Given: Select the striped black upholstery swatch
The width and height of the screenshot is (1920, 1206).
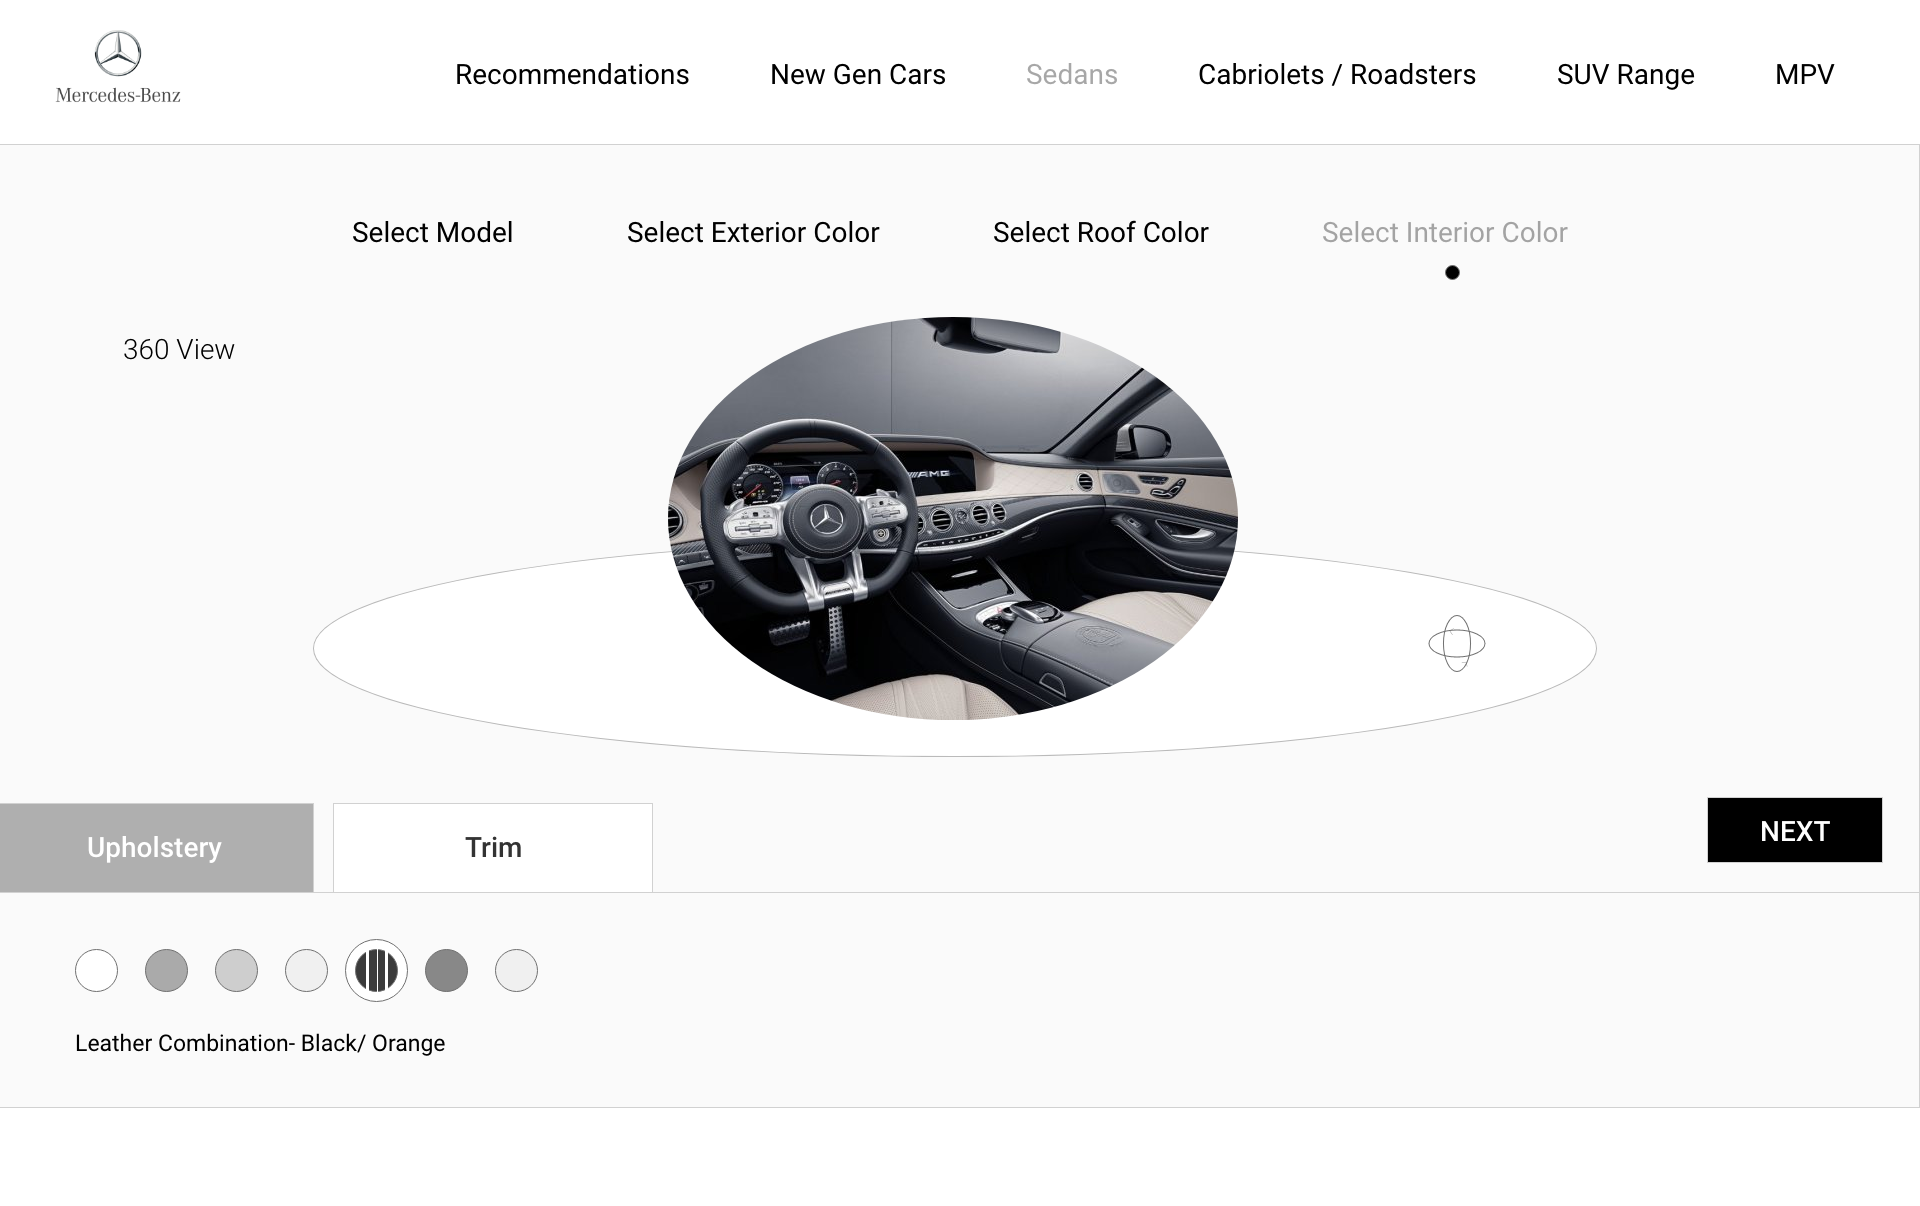Looking at the screenshot, I should coord(376,970).
